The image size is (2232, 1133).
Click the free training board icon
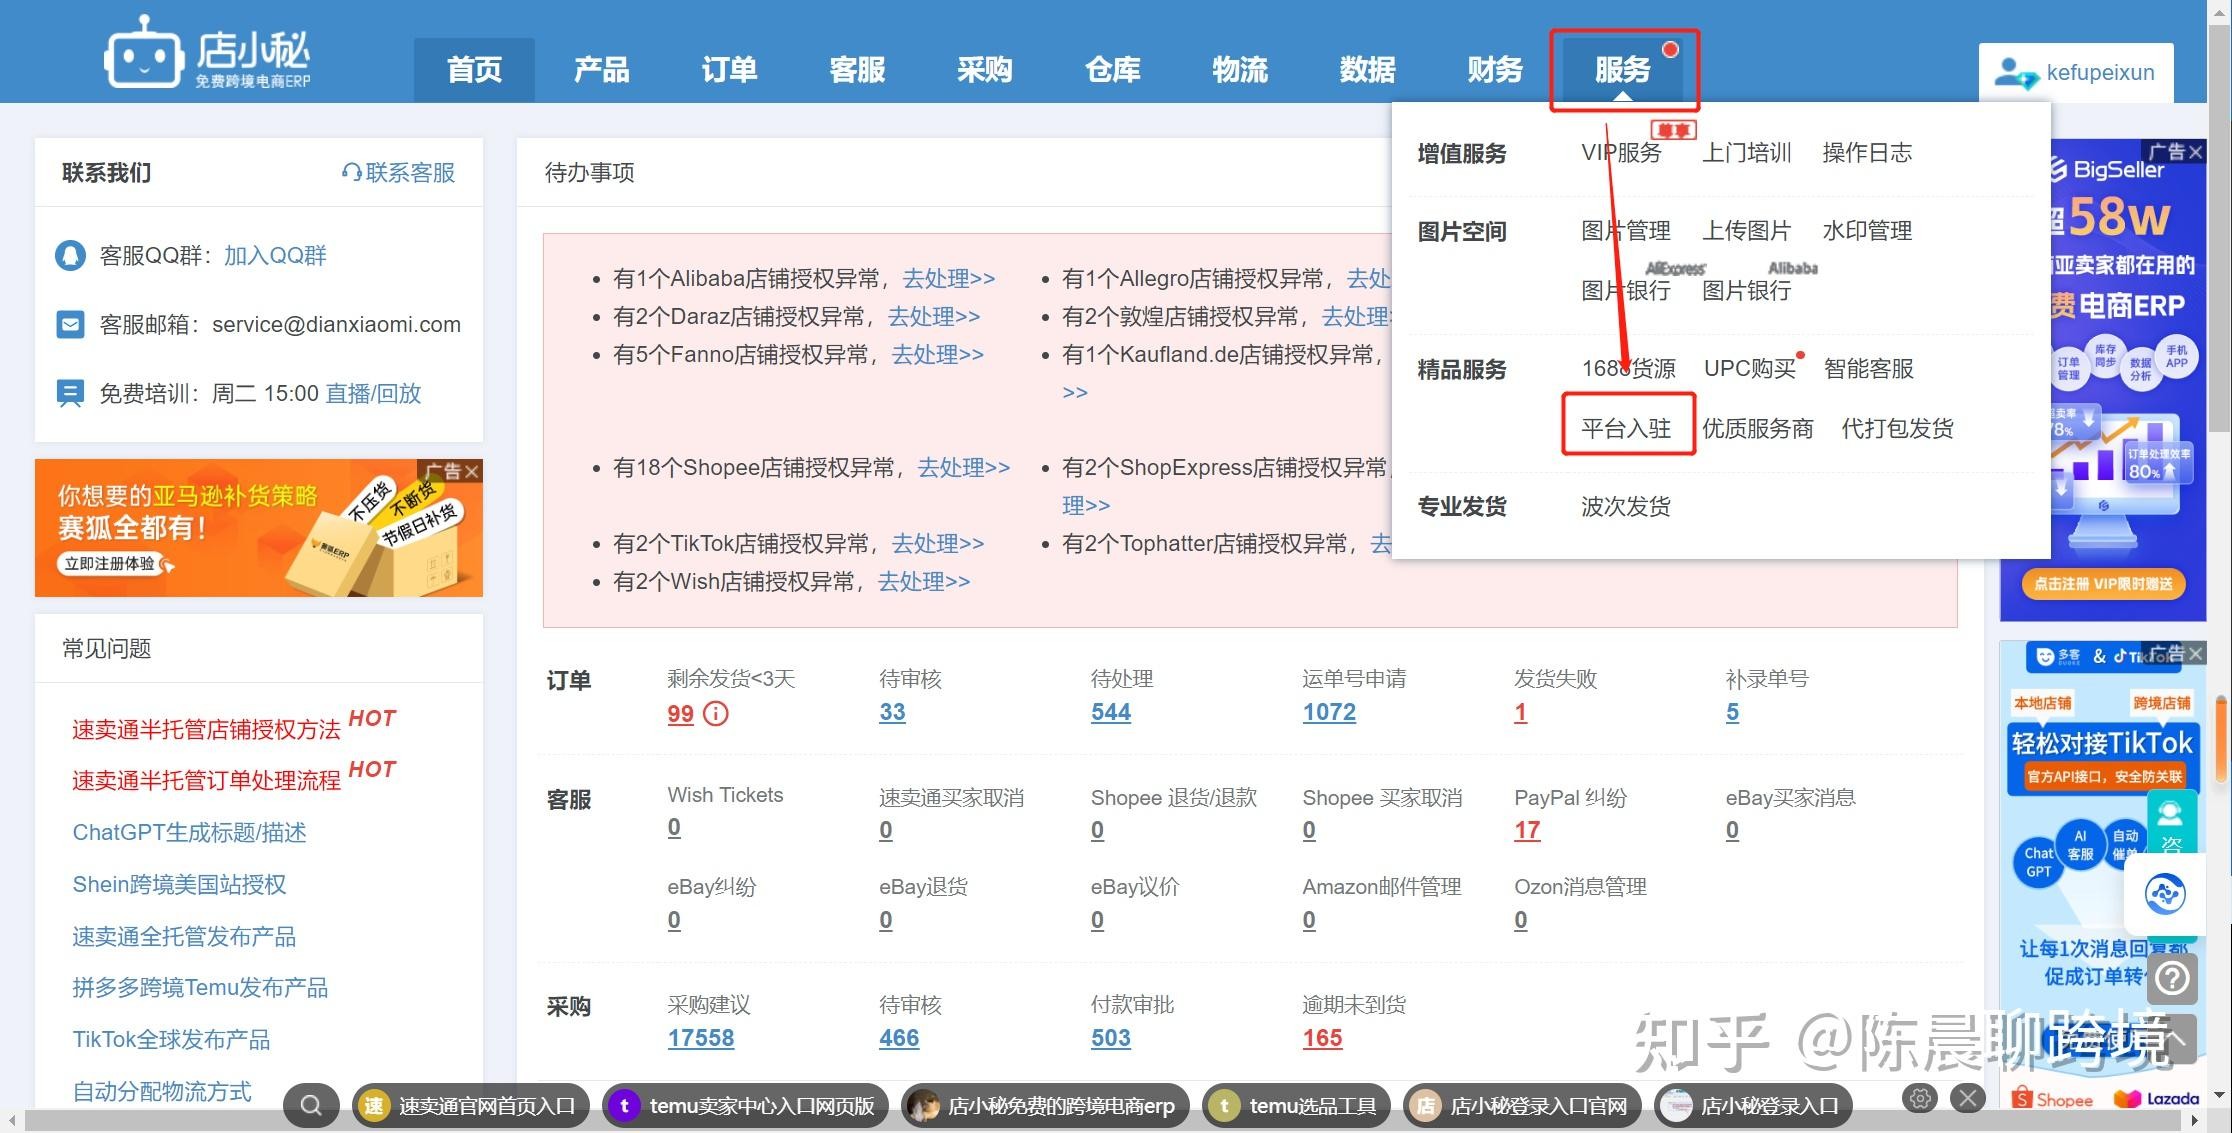coord(70,393)
